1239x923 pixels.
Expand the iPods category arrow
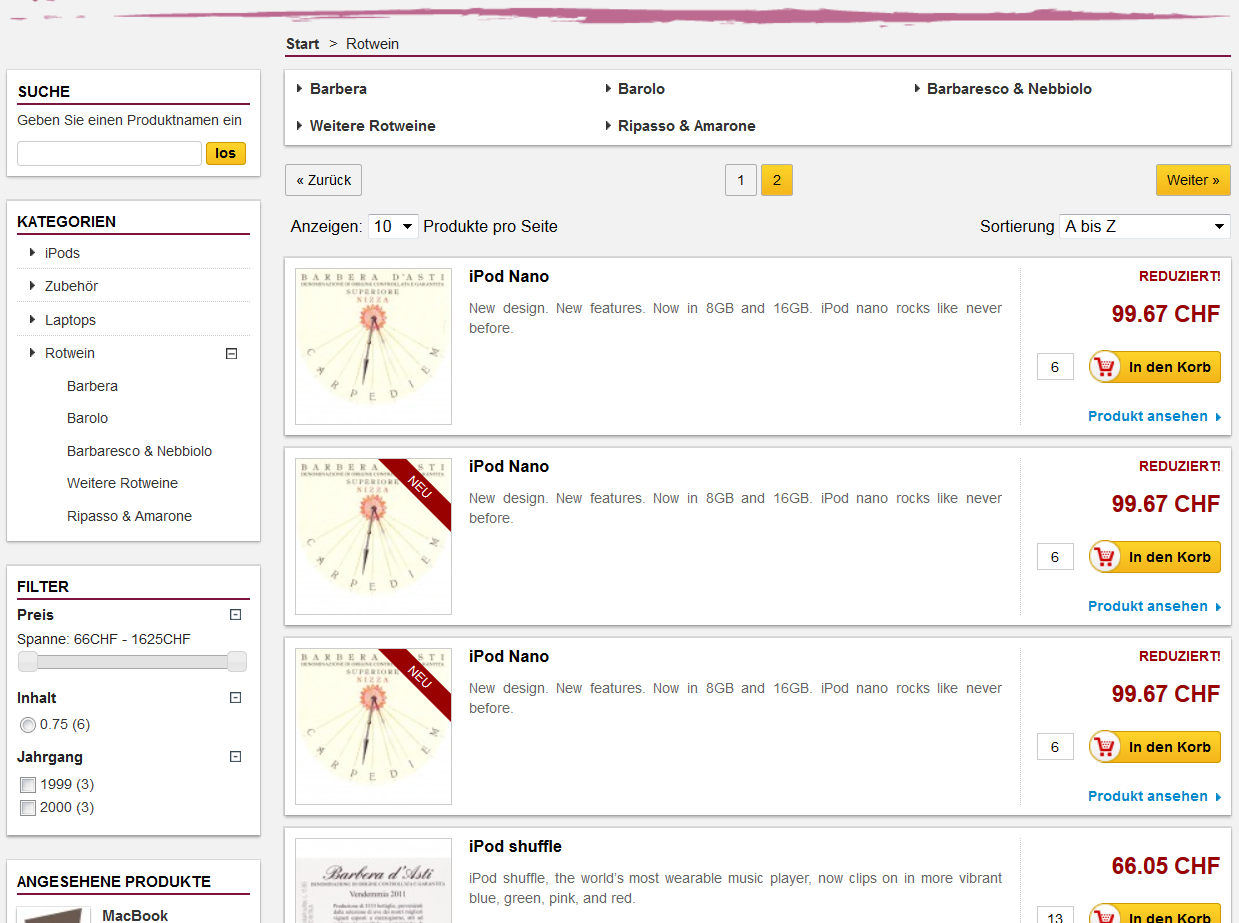[33, 253]
